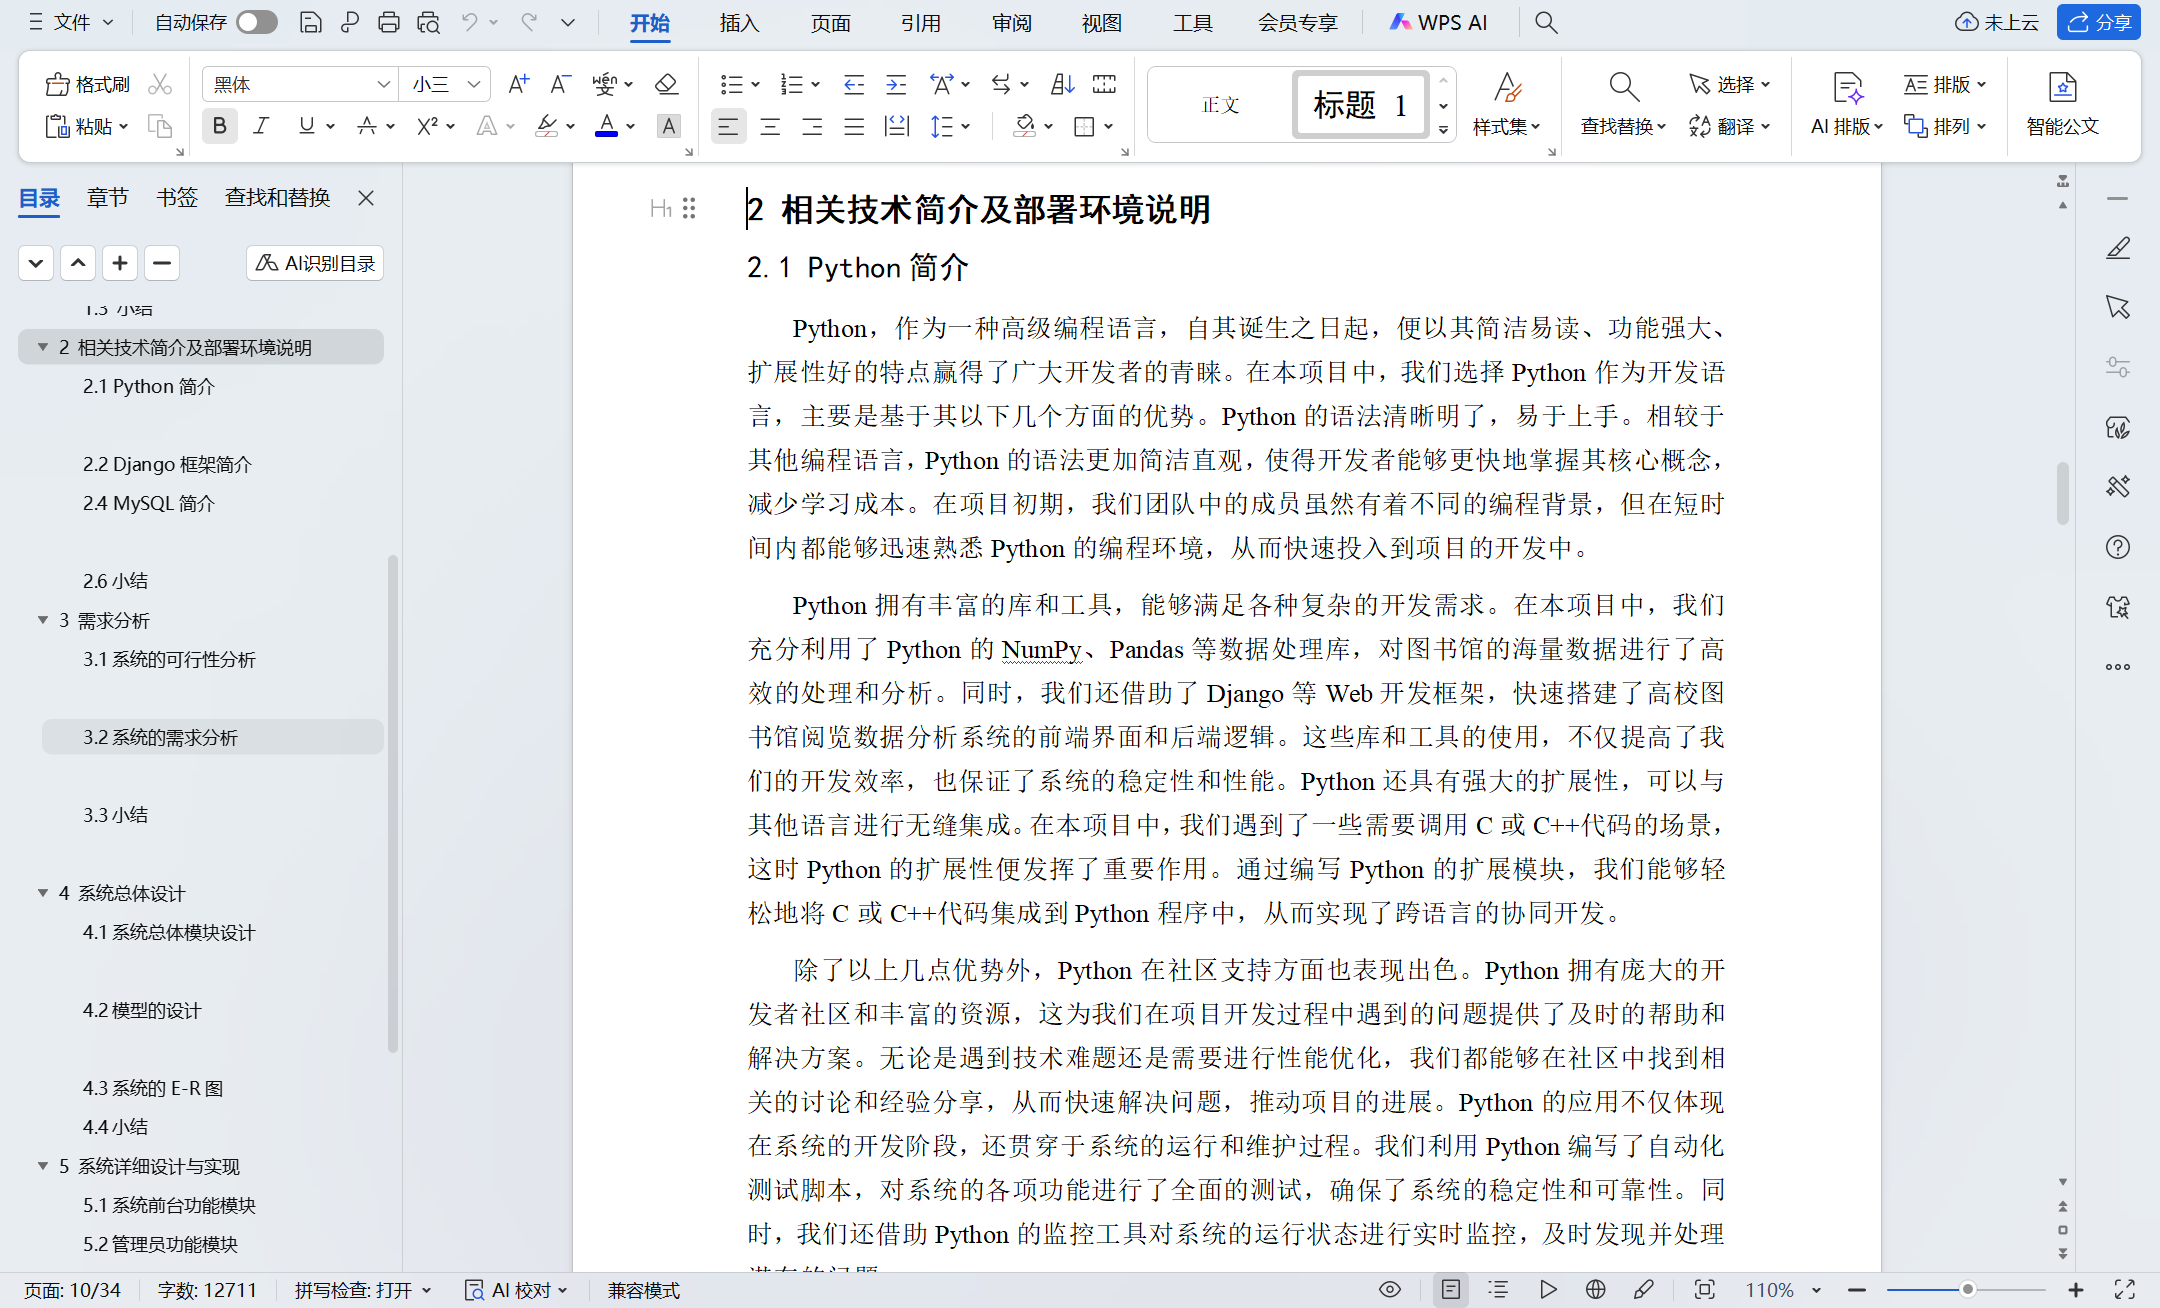Click the pen edit icon in right sidebar
Viewport: 2160px width, 1308px height.
click(2118, 248)
